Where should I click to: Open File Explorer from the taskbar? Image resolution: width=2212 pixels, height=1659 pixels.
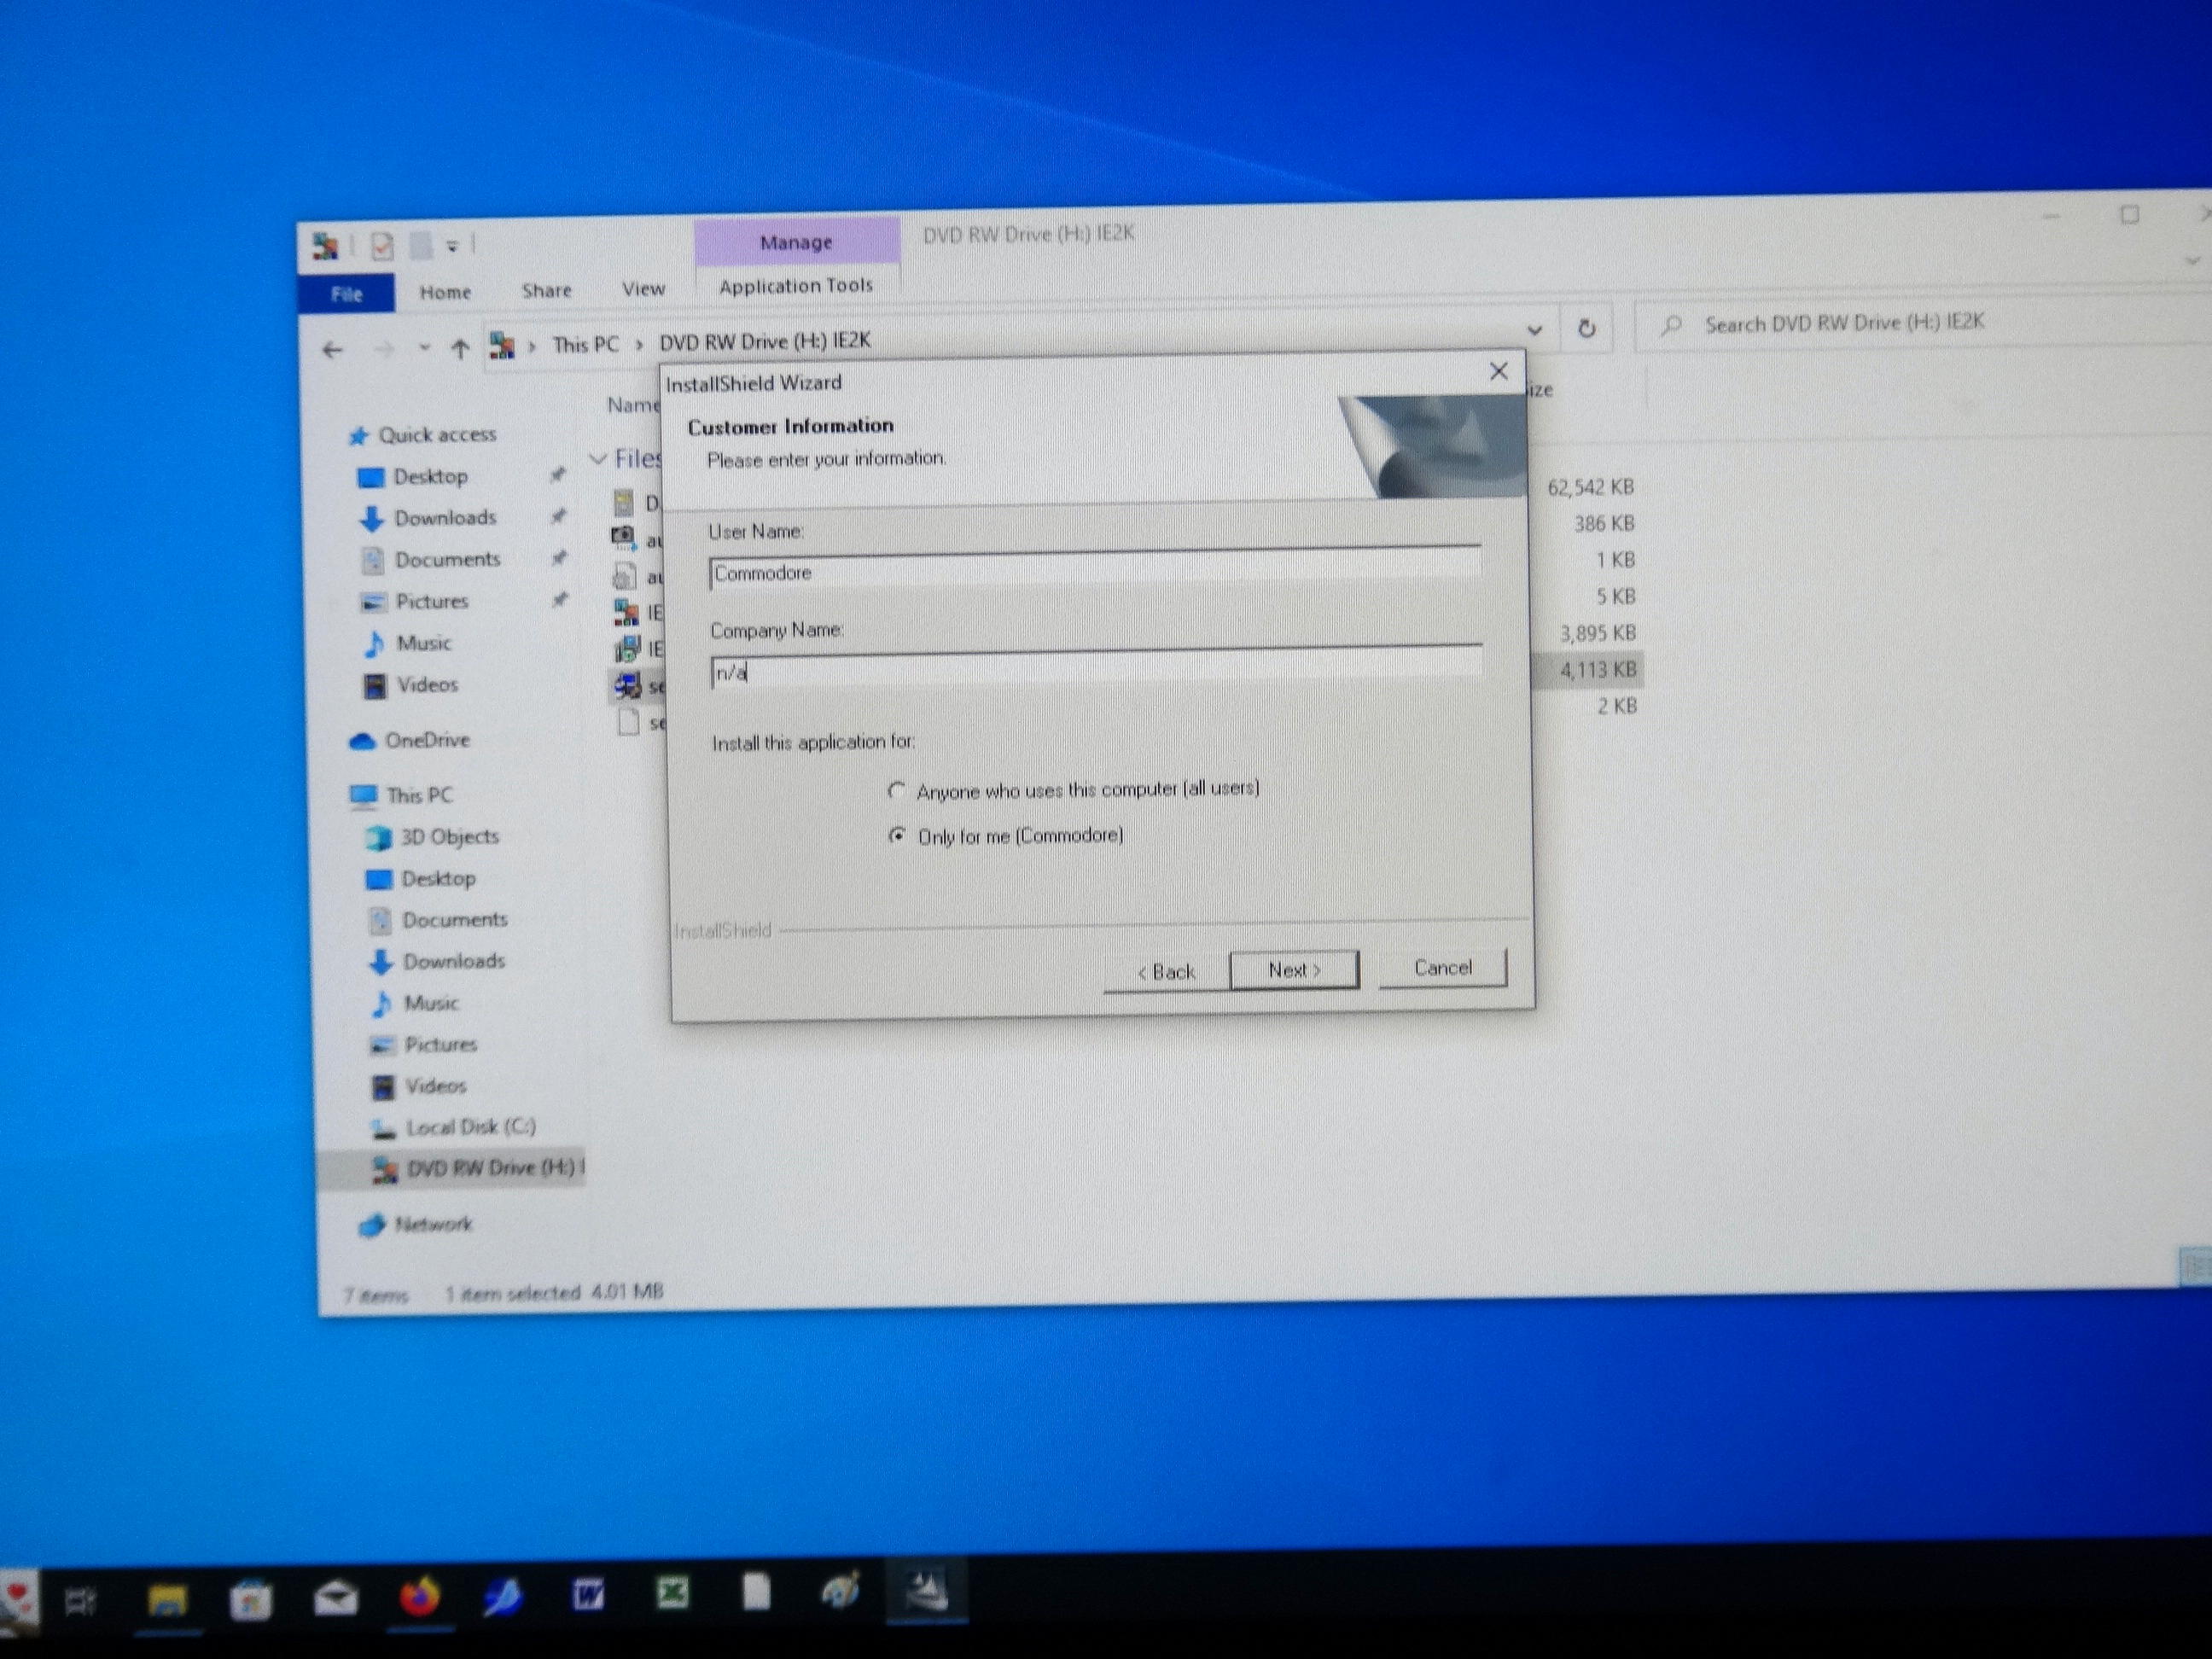tap(167, 1601)
